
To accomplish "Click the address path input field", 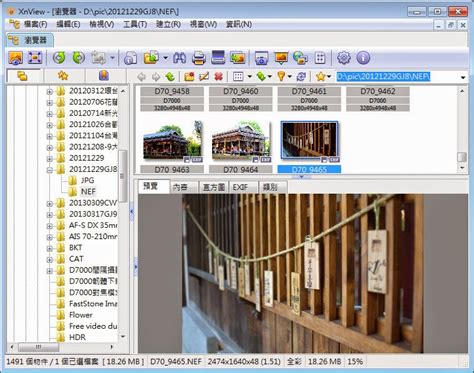I will 397,77.
